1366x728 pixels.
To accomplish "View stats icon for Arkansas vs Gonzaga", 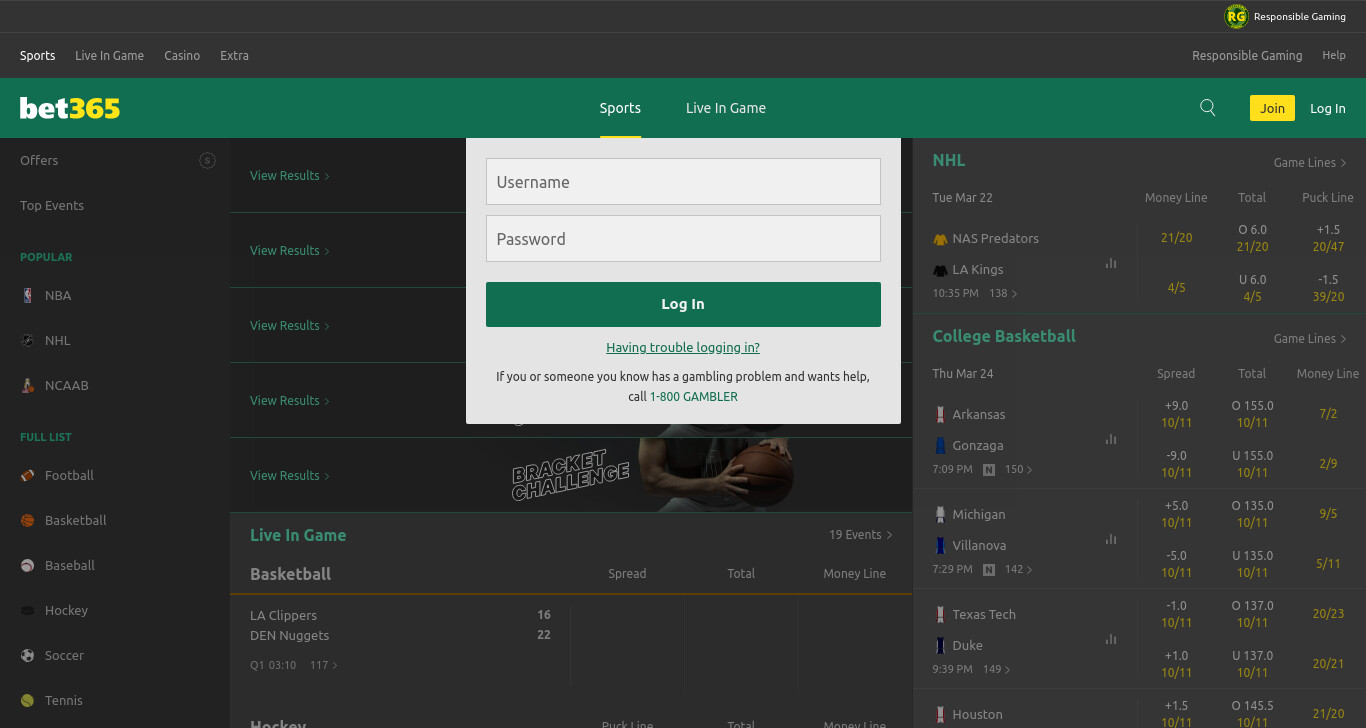I will coord(1111,439).
